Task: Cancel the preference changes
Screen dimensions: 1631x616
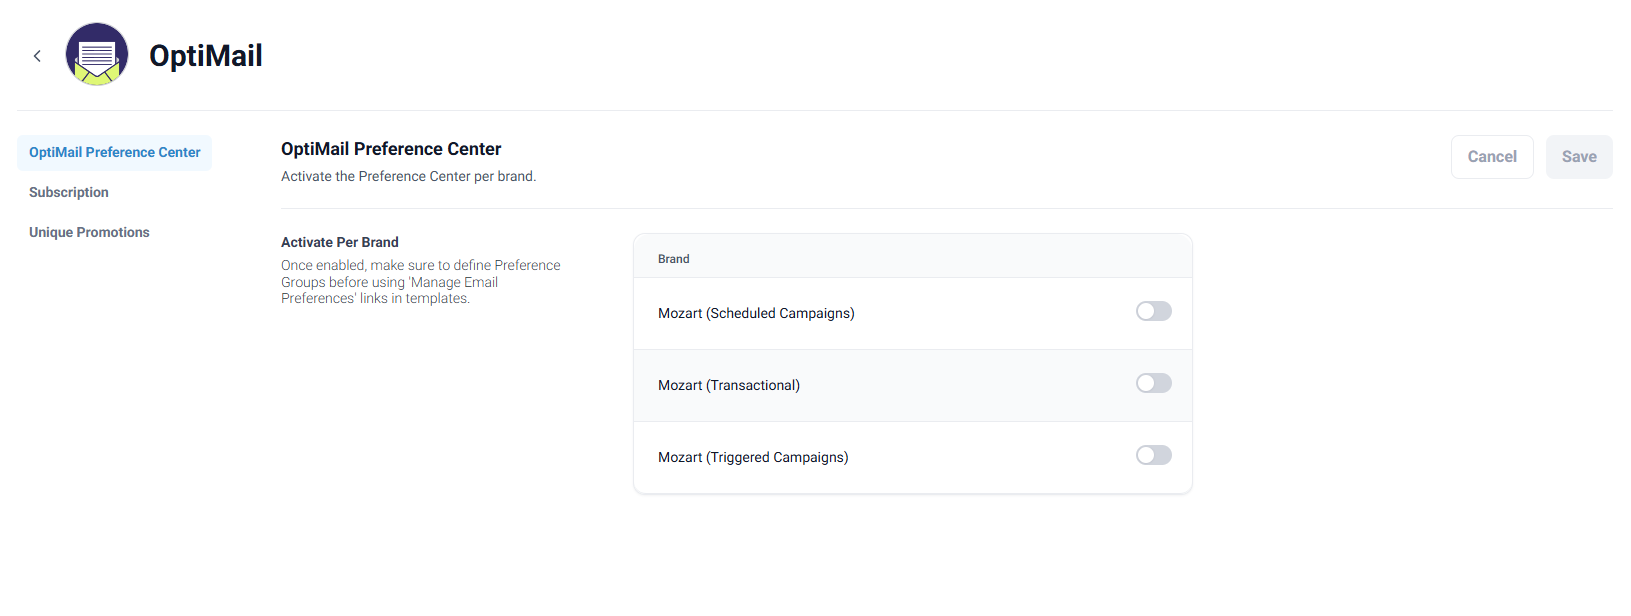Action: coord(1492,157)
